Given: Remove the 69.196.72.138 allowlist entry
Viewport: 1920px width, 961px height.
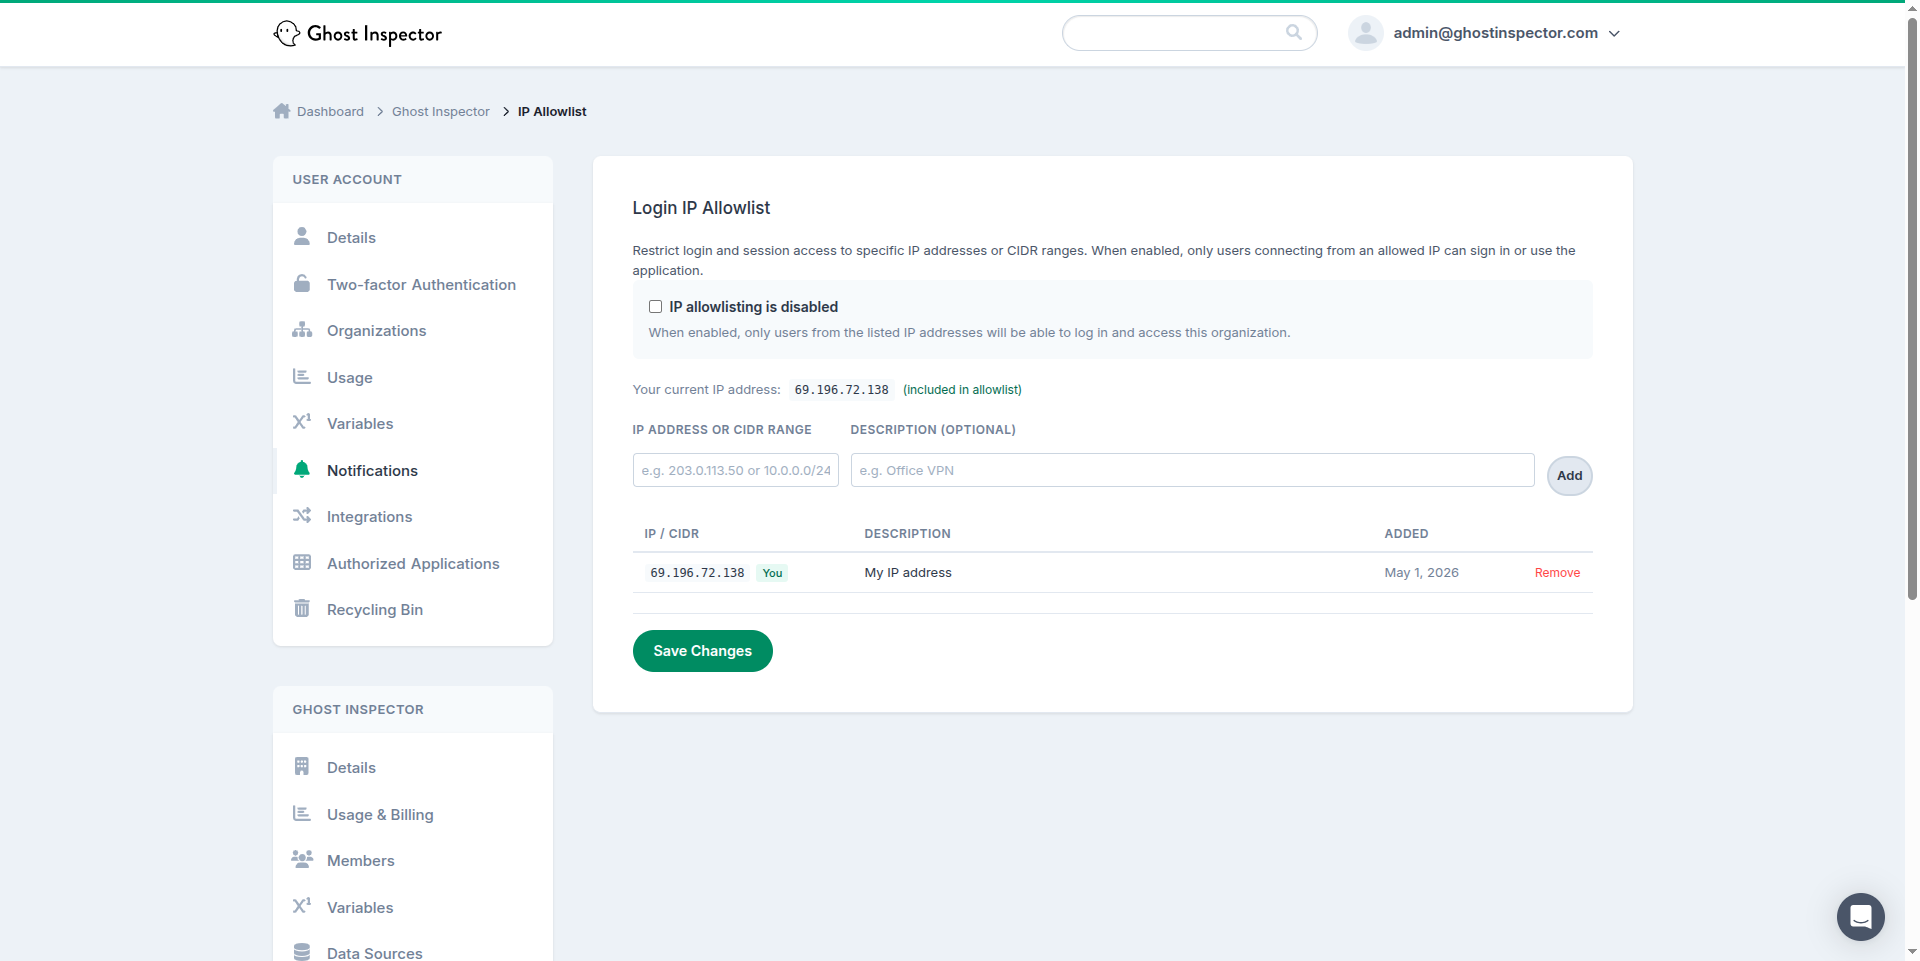Looking at the screenshot, I should pyautogui.click(x=1557, y=573).
